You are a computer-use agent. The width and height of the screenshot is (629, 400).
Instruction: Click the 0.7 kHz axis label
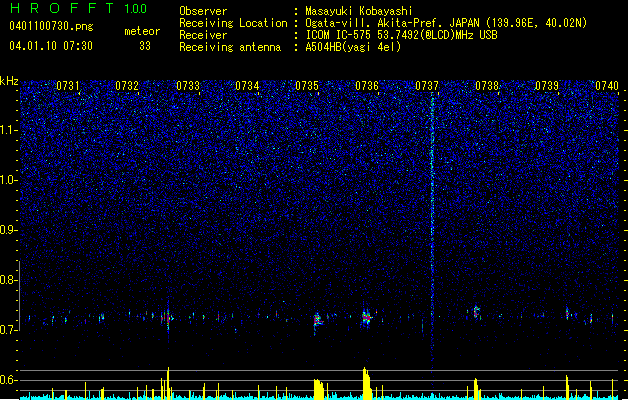tap(9, 330)
